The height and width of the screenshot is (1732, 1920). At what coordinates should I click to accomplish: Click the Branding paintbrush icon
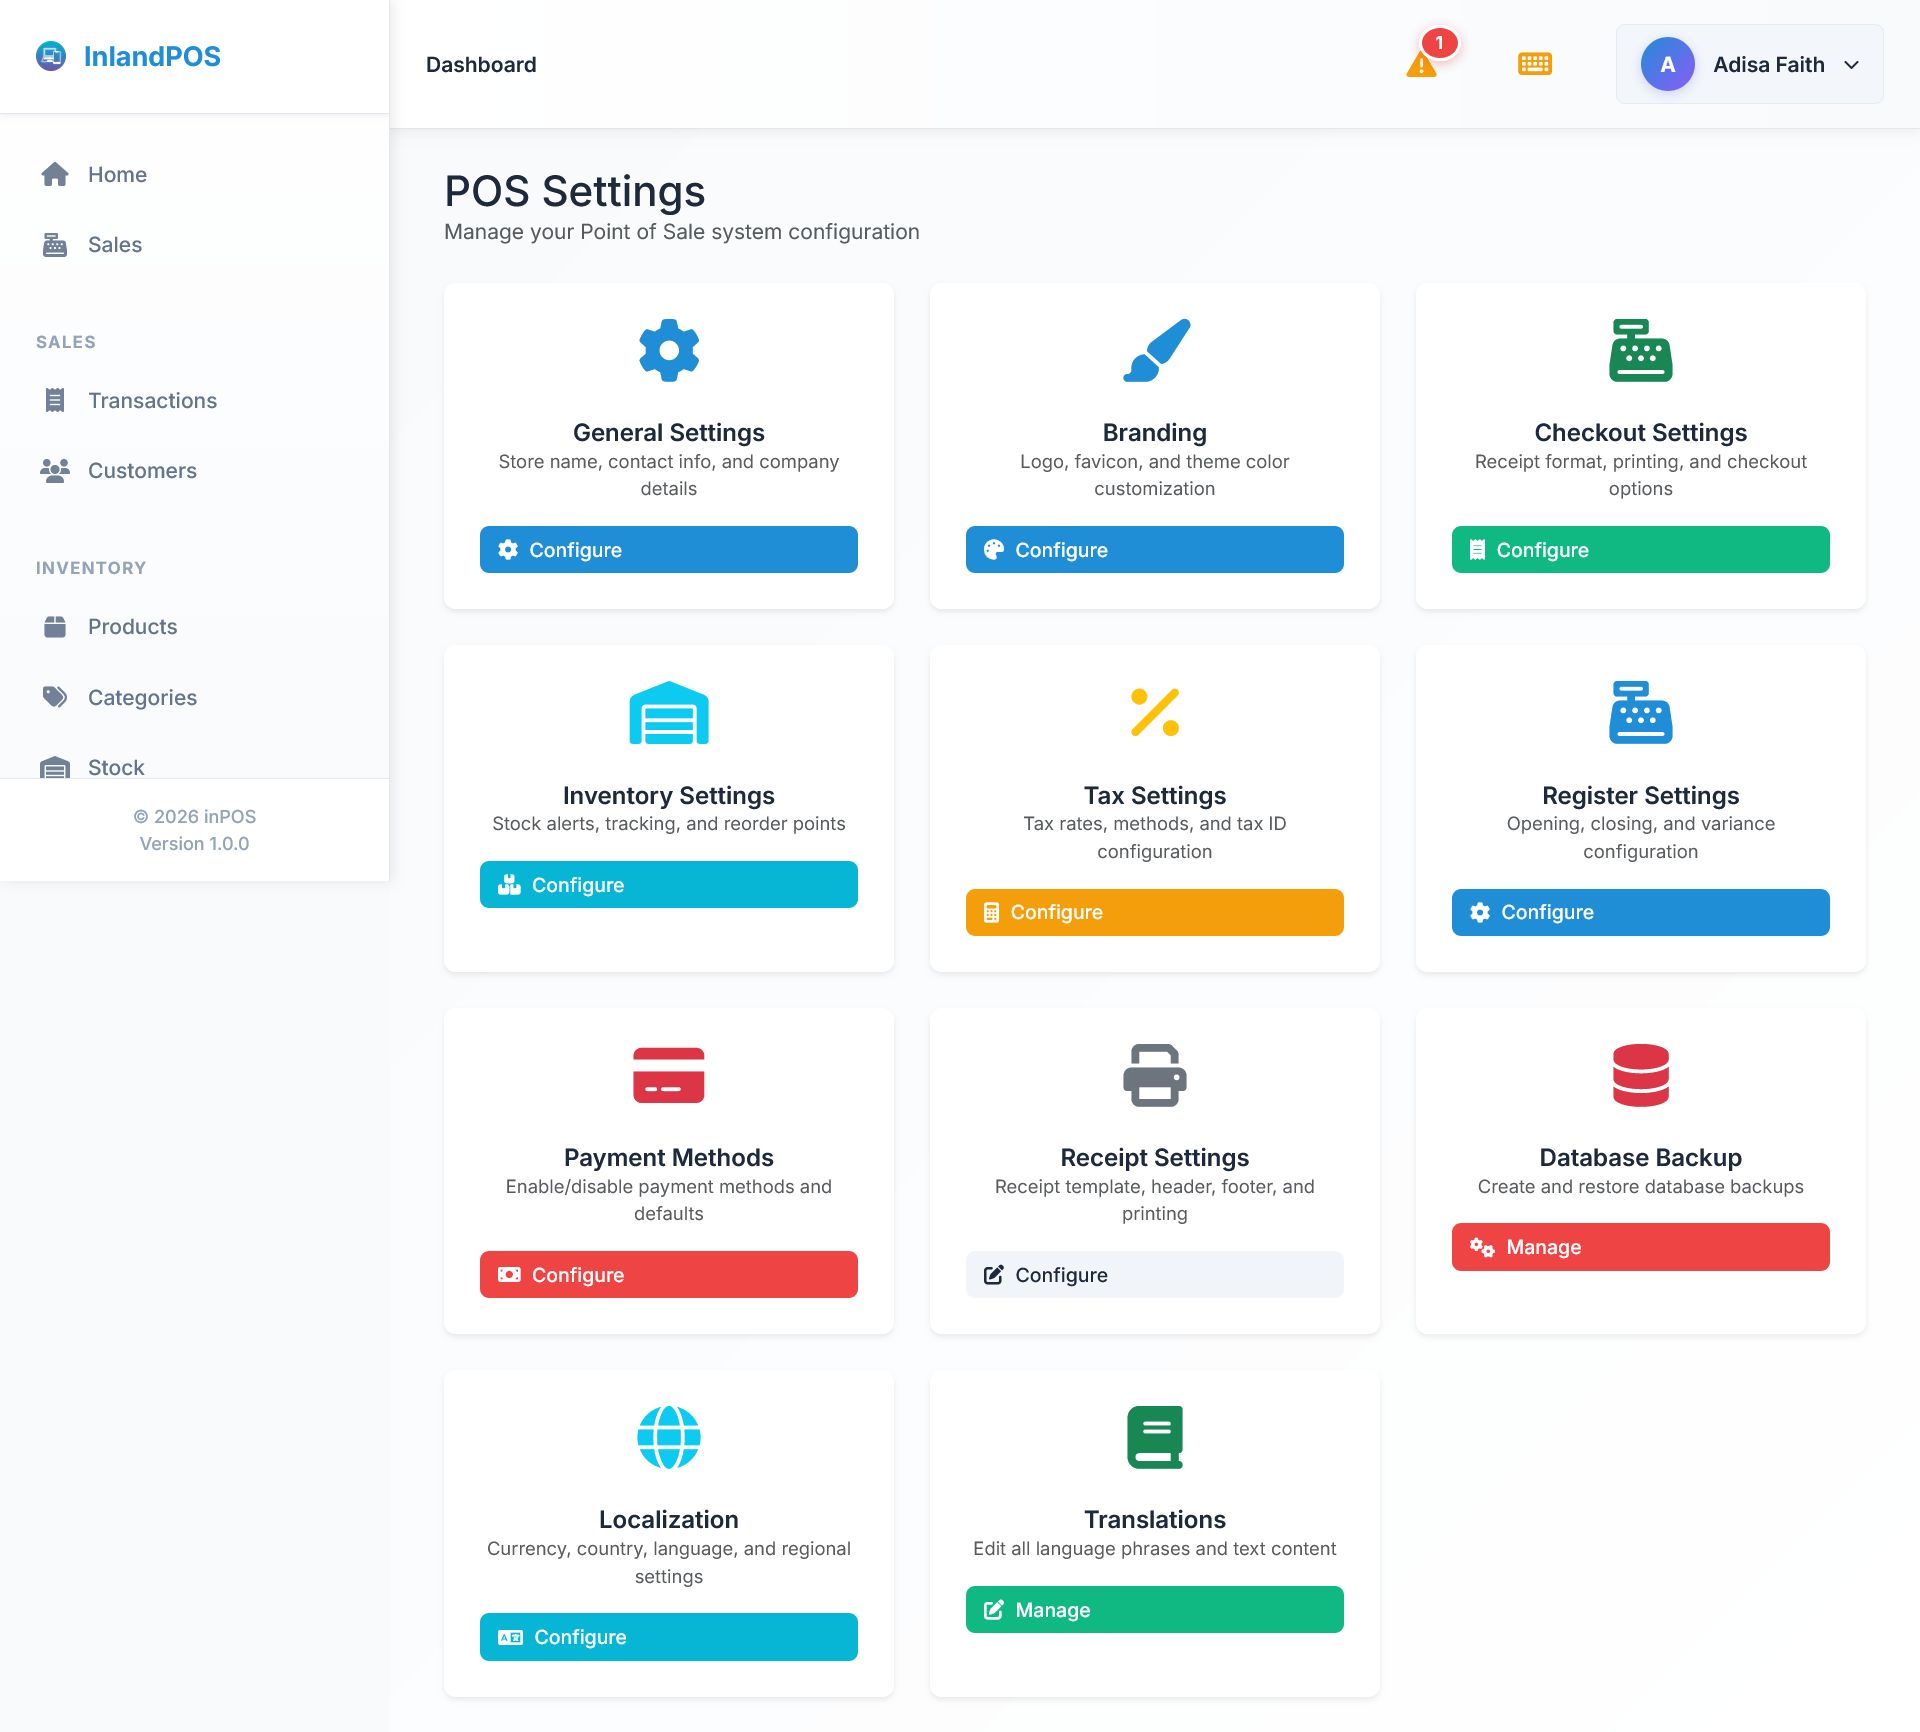(1155, 350)
